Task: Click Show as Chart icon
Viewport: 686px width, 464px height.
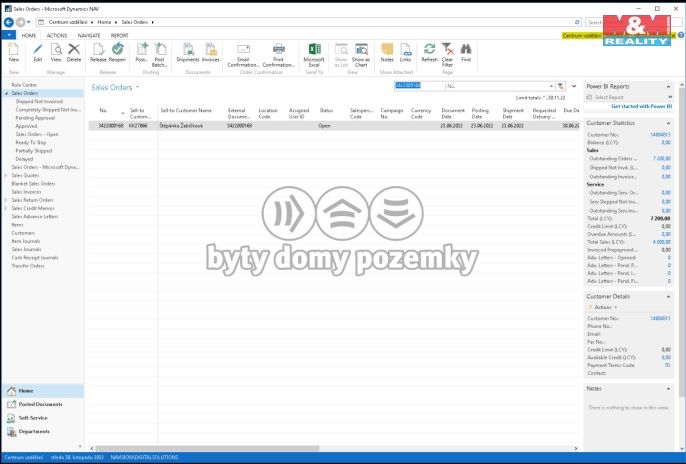Action: tap(361, 49)
